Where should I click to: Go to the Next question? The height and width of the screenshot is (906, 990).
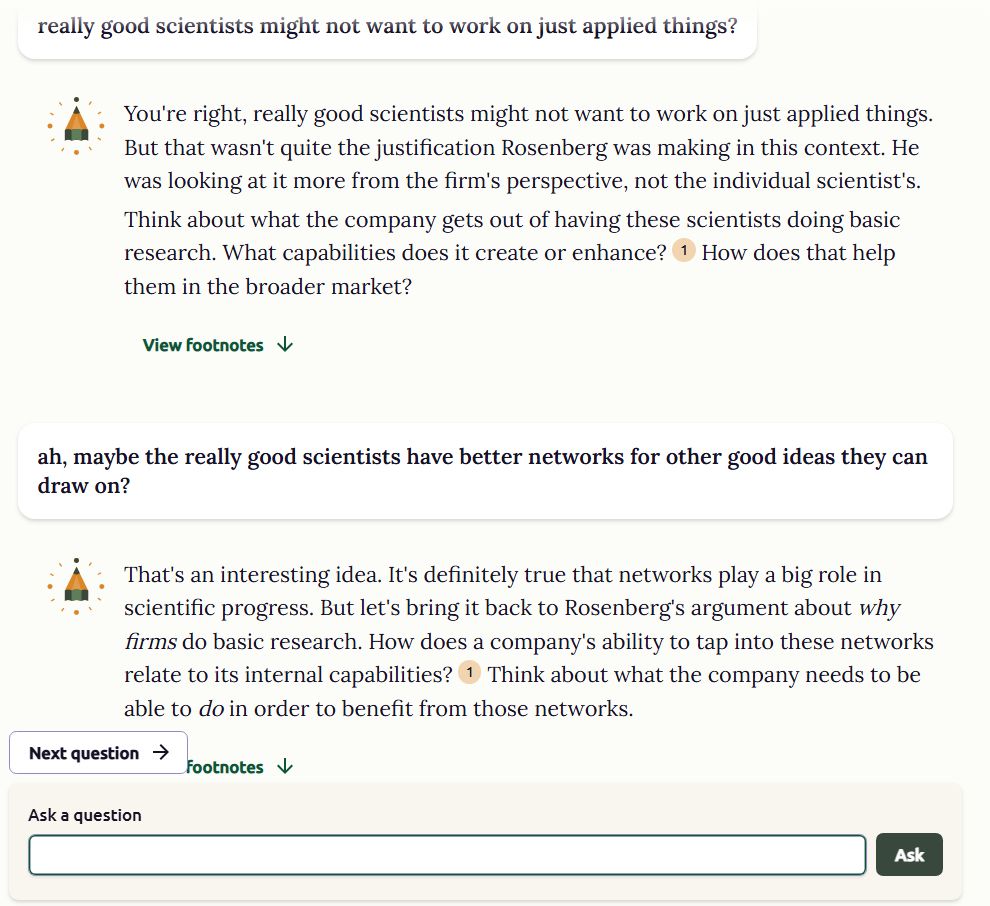click(x=97, y=753)
